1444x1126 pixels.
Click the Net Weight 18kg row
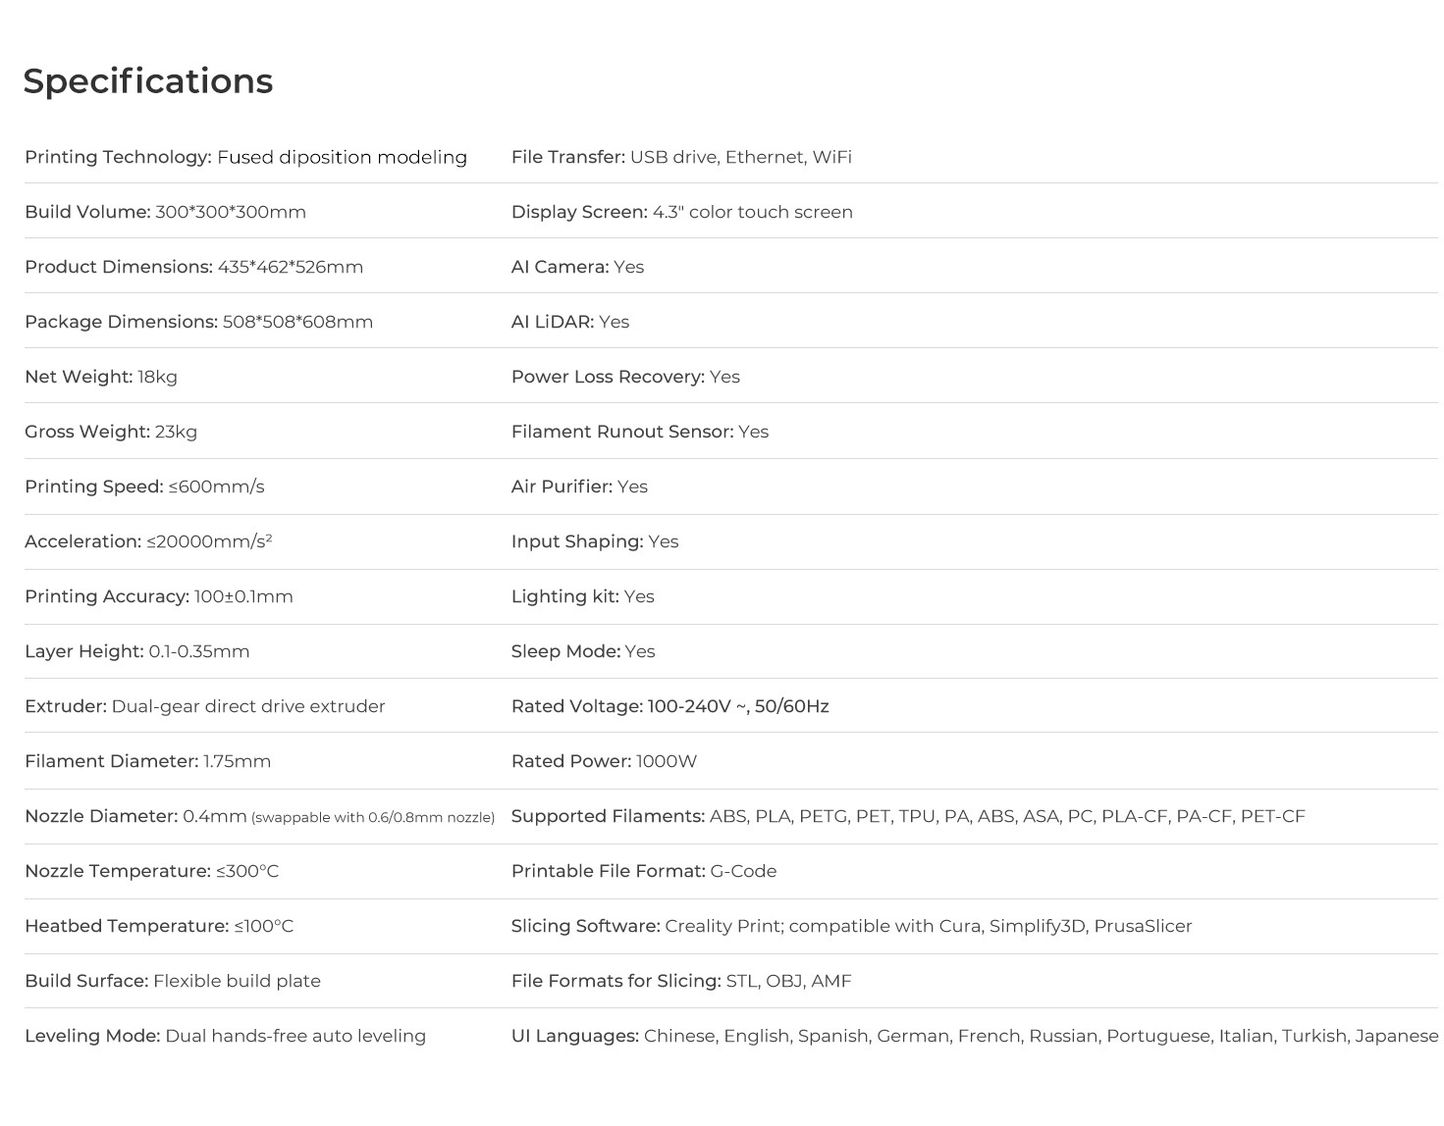(x=101, y=377)
